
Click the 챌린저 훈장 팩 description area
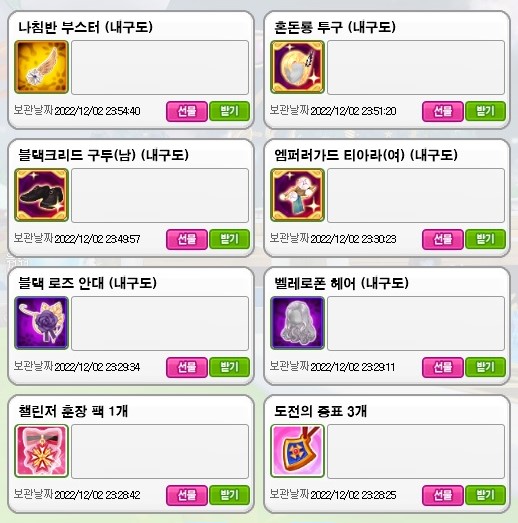[x=160, y=451]
